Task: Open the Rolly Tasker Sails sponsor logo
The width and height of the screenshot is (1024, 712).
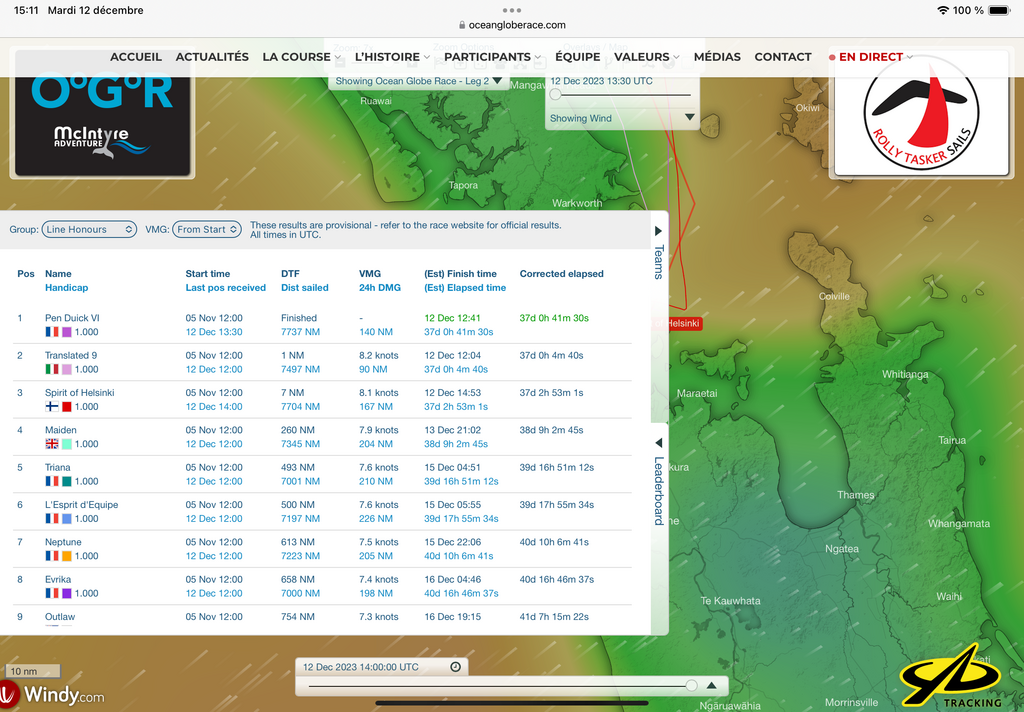Action: [921, 114]
